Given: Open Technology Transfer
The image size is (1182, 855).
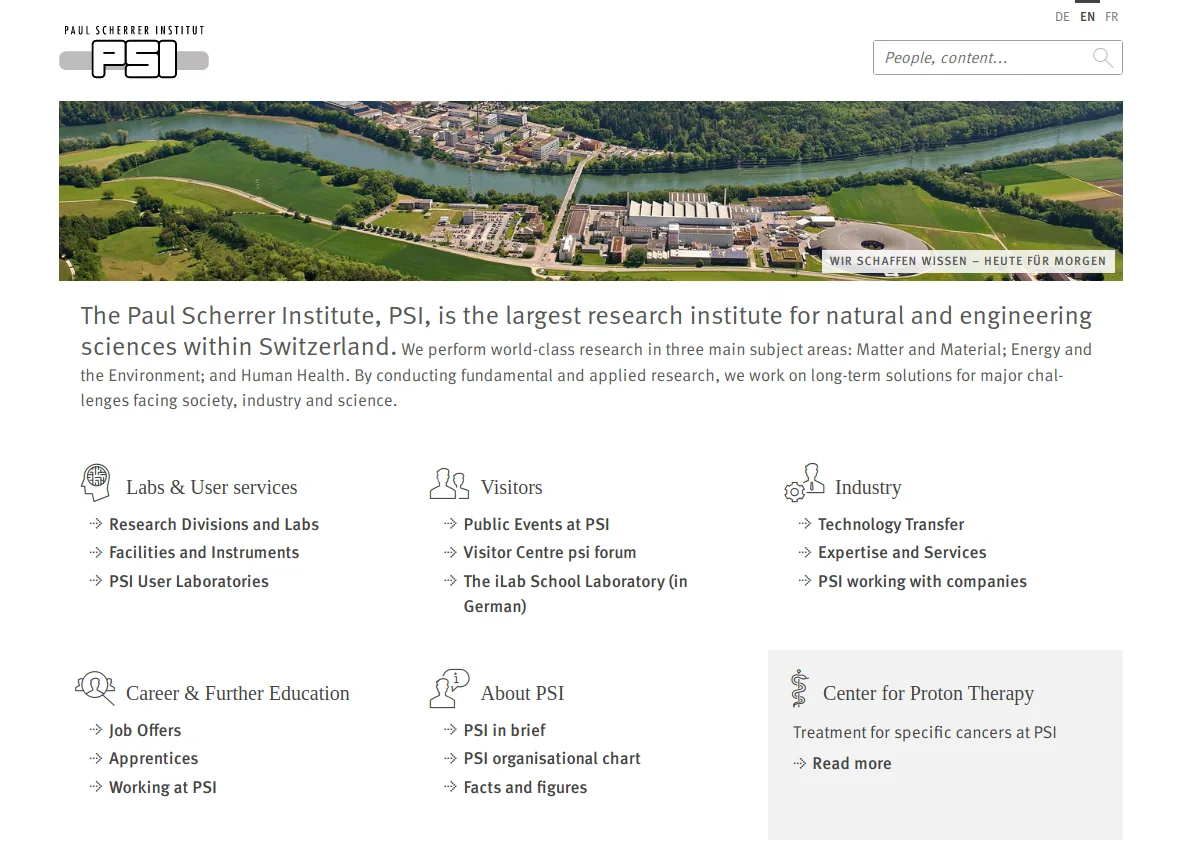Looking at the screenshot, I should pos(891,524).
